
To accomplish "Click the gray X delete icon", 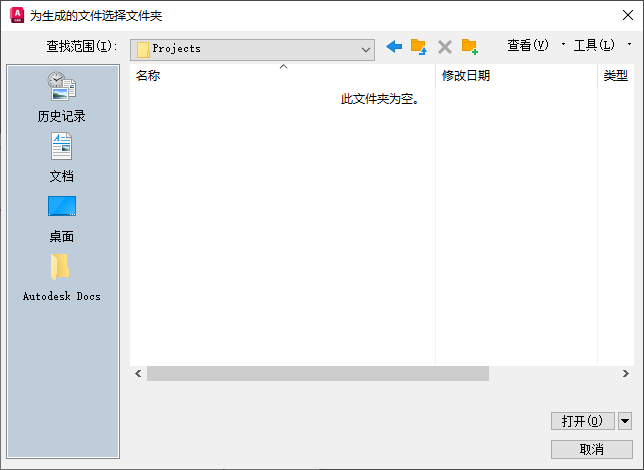I will coord(445,47).
